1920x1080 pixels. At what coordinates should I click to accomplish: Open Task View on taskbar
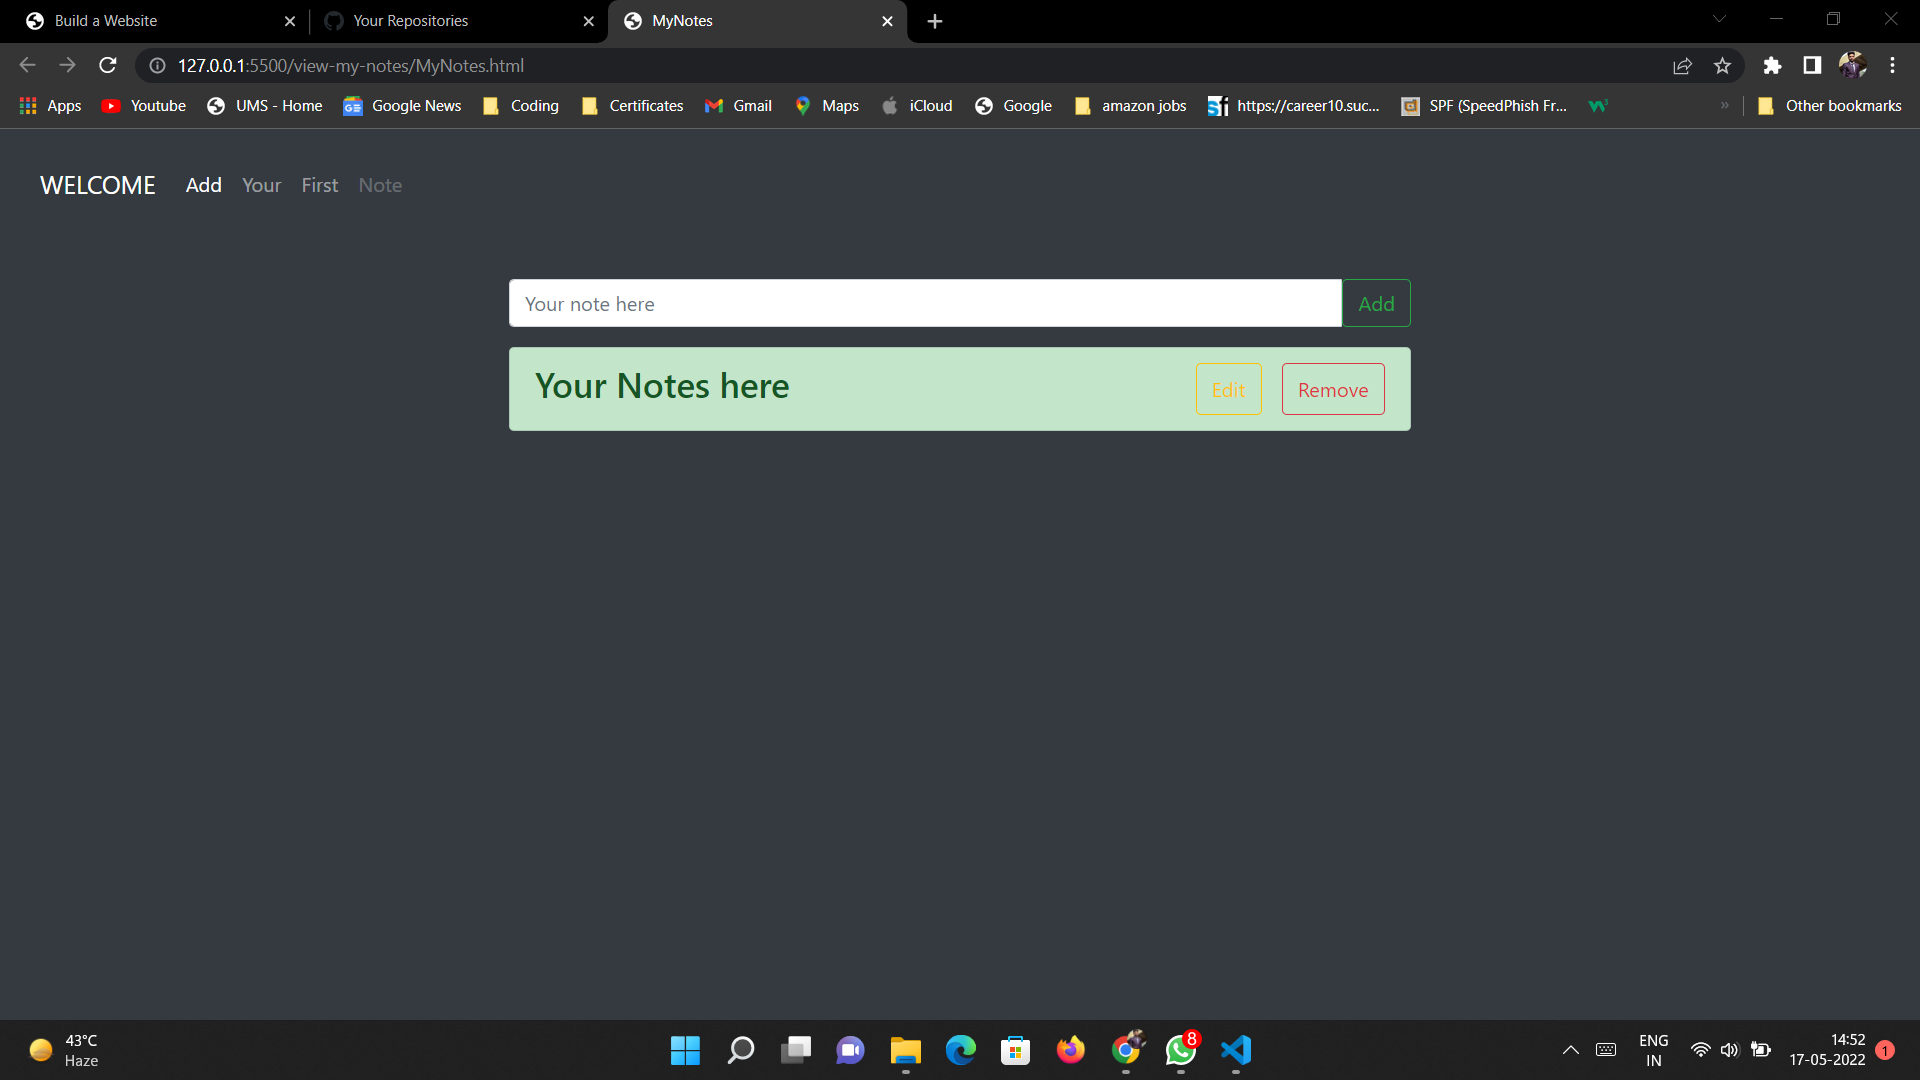[796, 1050]
